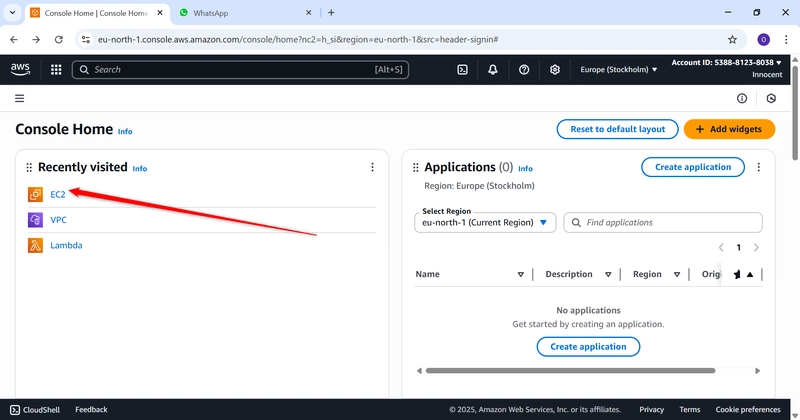Viewport: 800px width, 420px height.
Task: Open the help question mark menu
Action: [524, 69]
